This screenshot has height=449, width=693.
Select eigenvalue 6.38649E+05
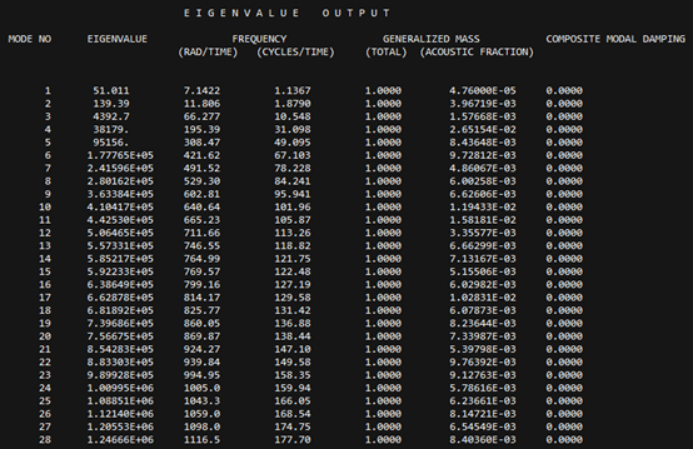(x=120, y=285)
